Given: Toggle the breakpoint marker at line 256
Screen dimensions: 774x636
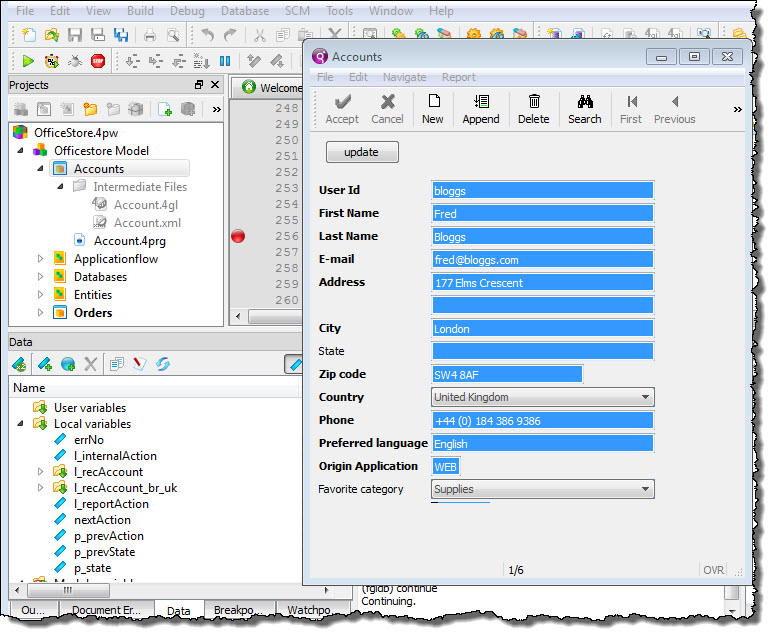Looking at the screenshot, I should click(238, 236).
